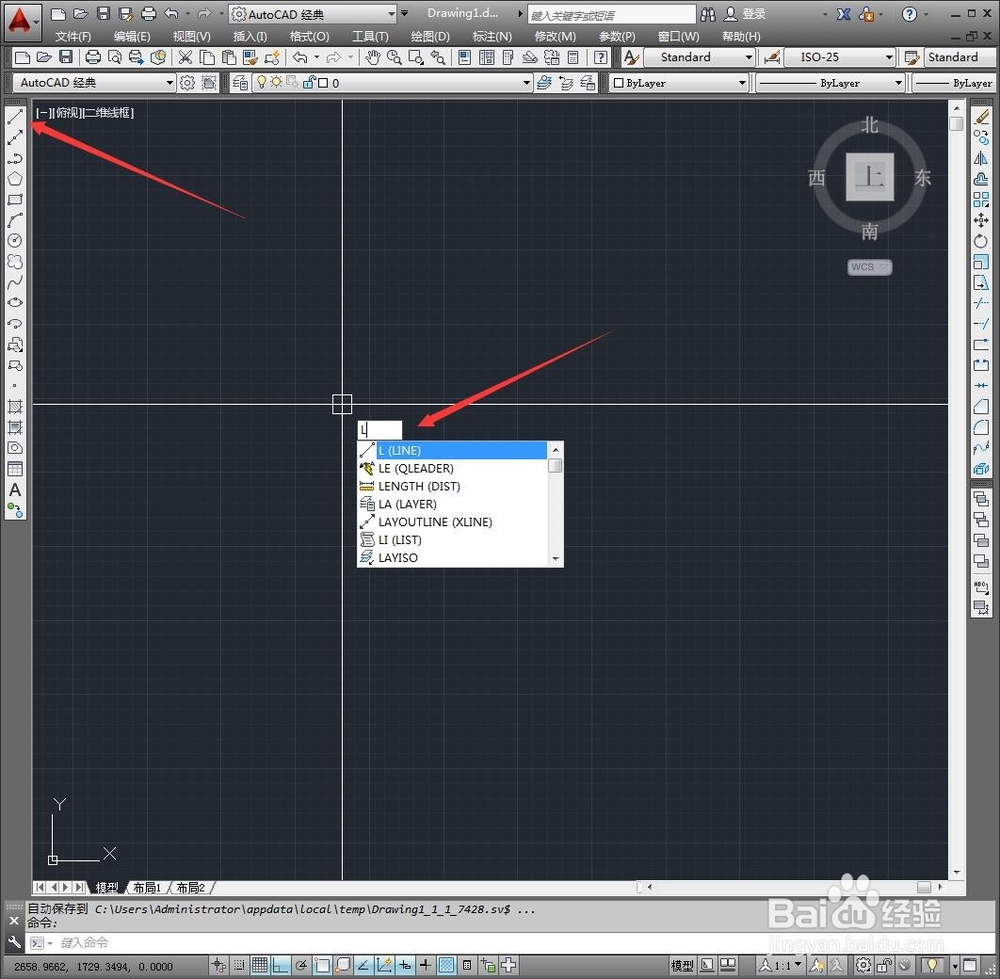Select the Move tool
Image resolution: width=1000 pixels, height=979 pixels.
[x=981, y=221]
